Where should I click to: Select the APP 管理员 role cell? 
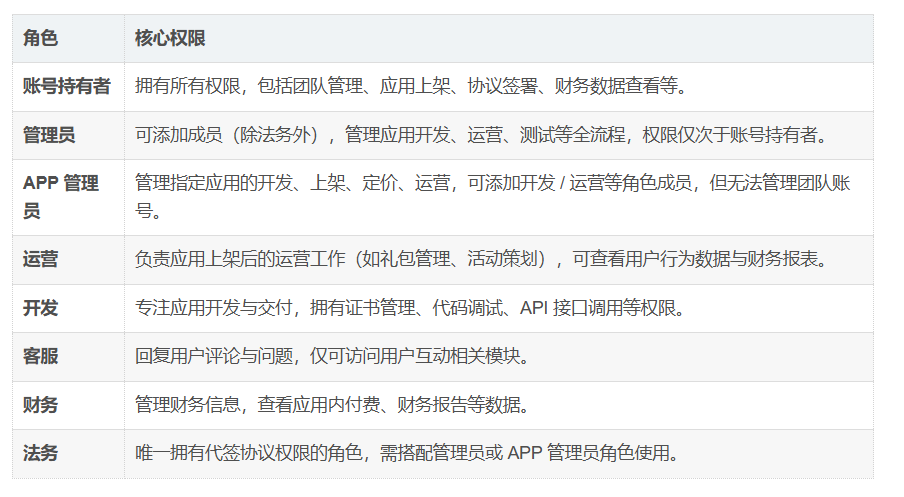68,197
